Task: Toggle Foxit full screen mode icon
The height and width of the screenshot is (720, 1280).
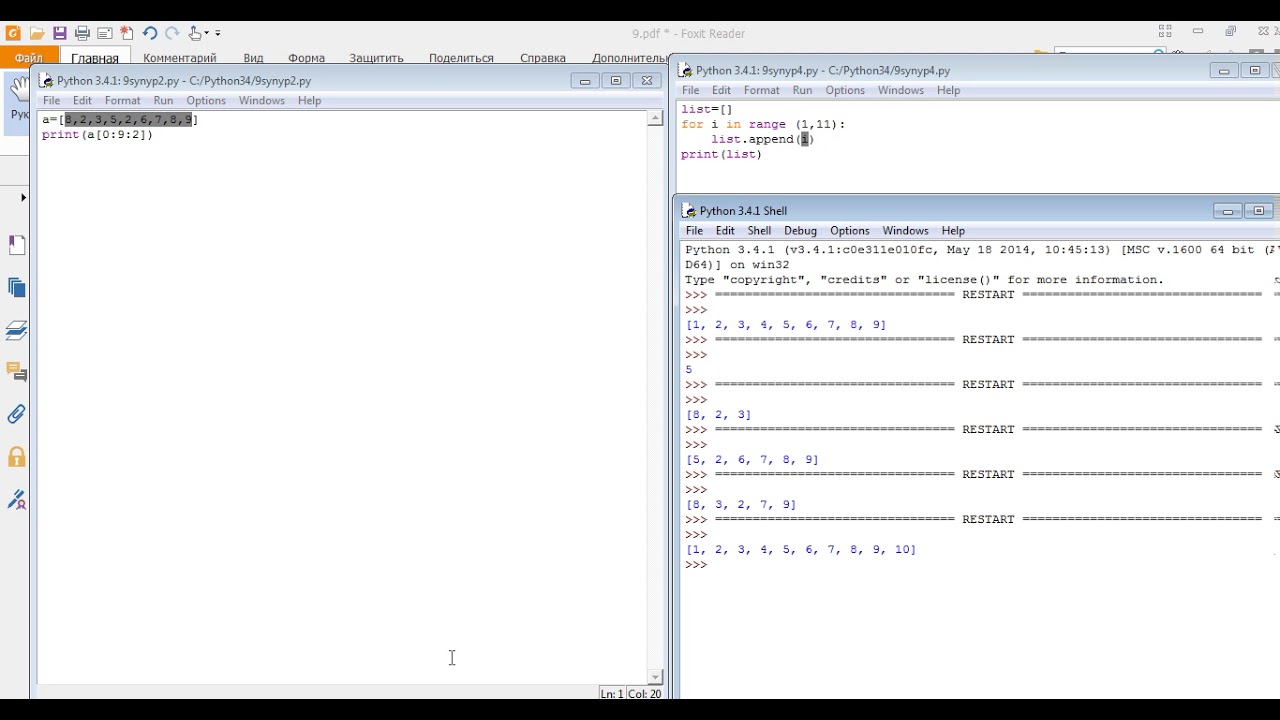Action: pyautogui.click(x=1165, y=32)
